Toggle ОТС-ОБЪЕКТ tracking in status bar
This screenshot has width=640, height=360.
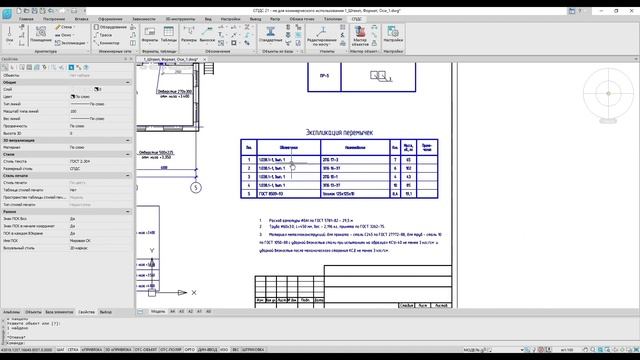(146, 350)
